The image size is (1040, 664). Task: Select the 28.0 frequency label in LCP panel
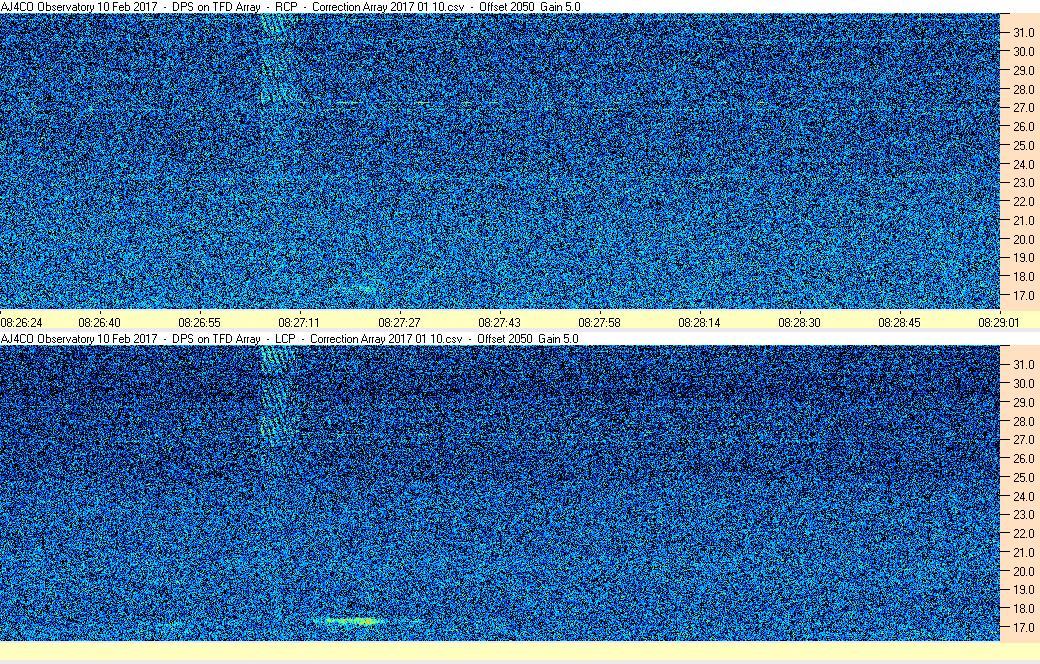[1023, 421]
